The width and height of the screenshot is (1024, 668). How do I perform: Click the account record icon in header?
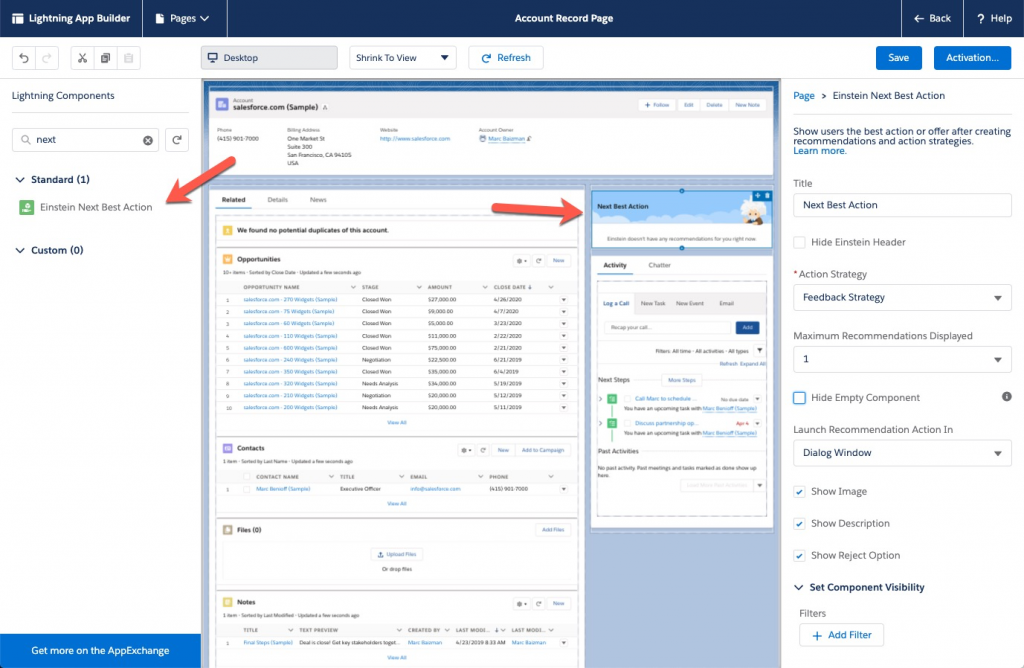(x=222, y=104)
